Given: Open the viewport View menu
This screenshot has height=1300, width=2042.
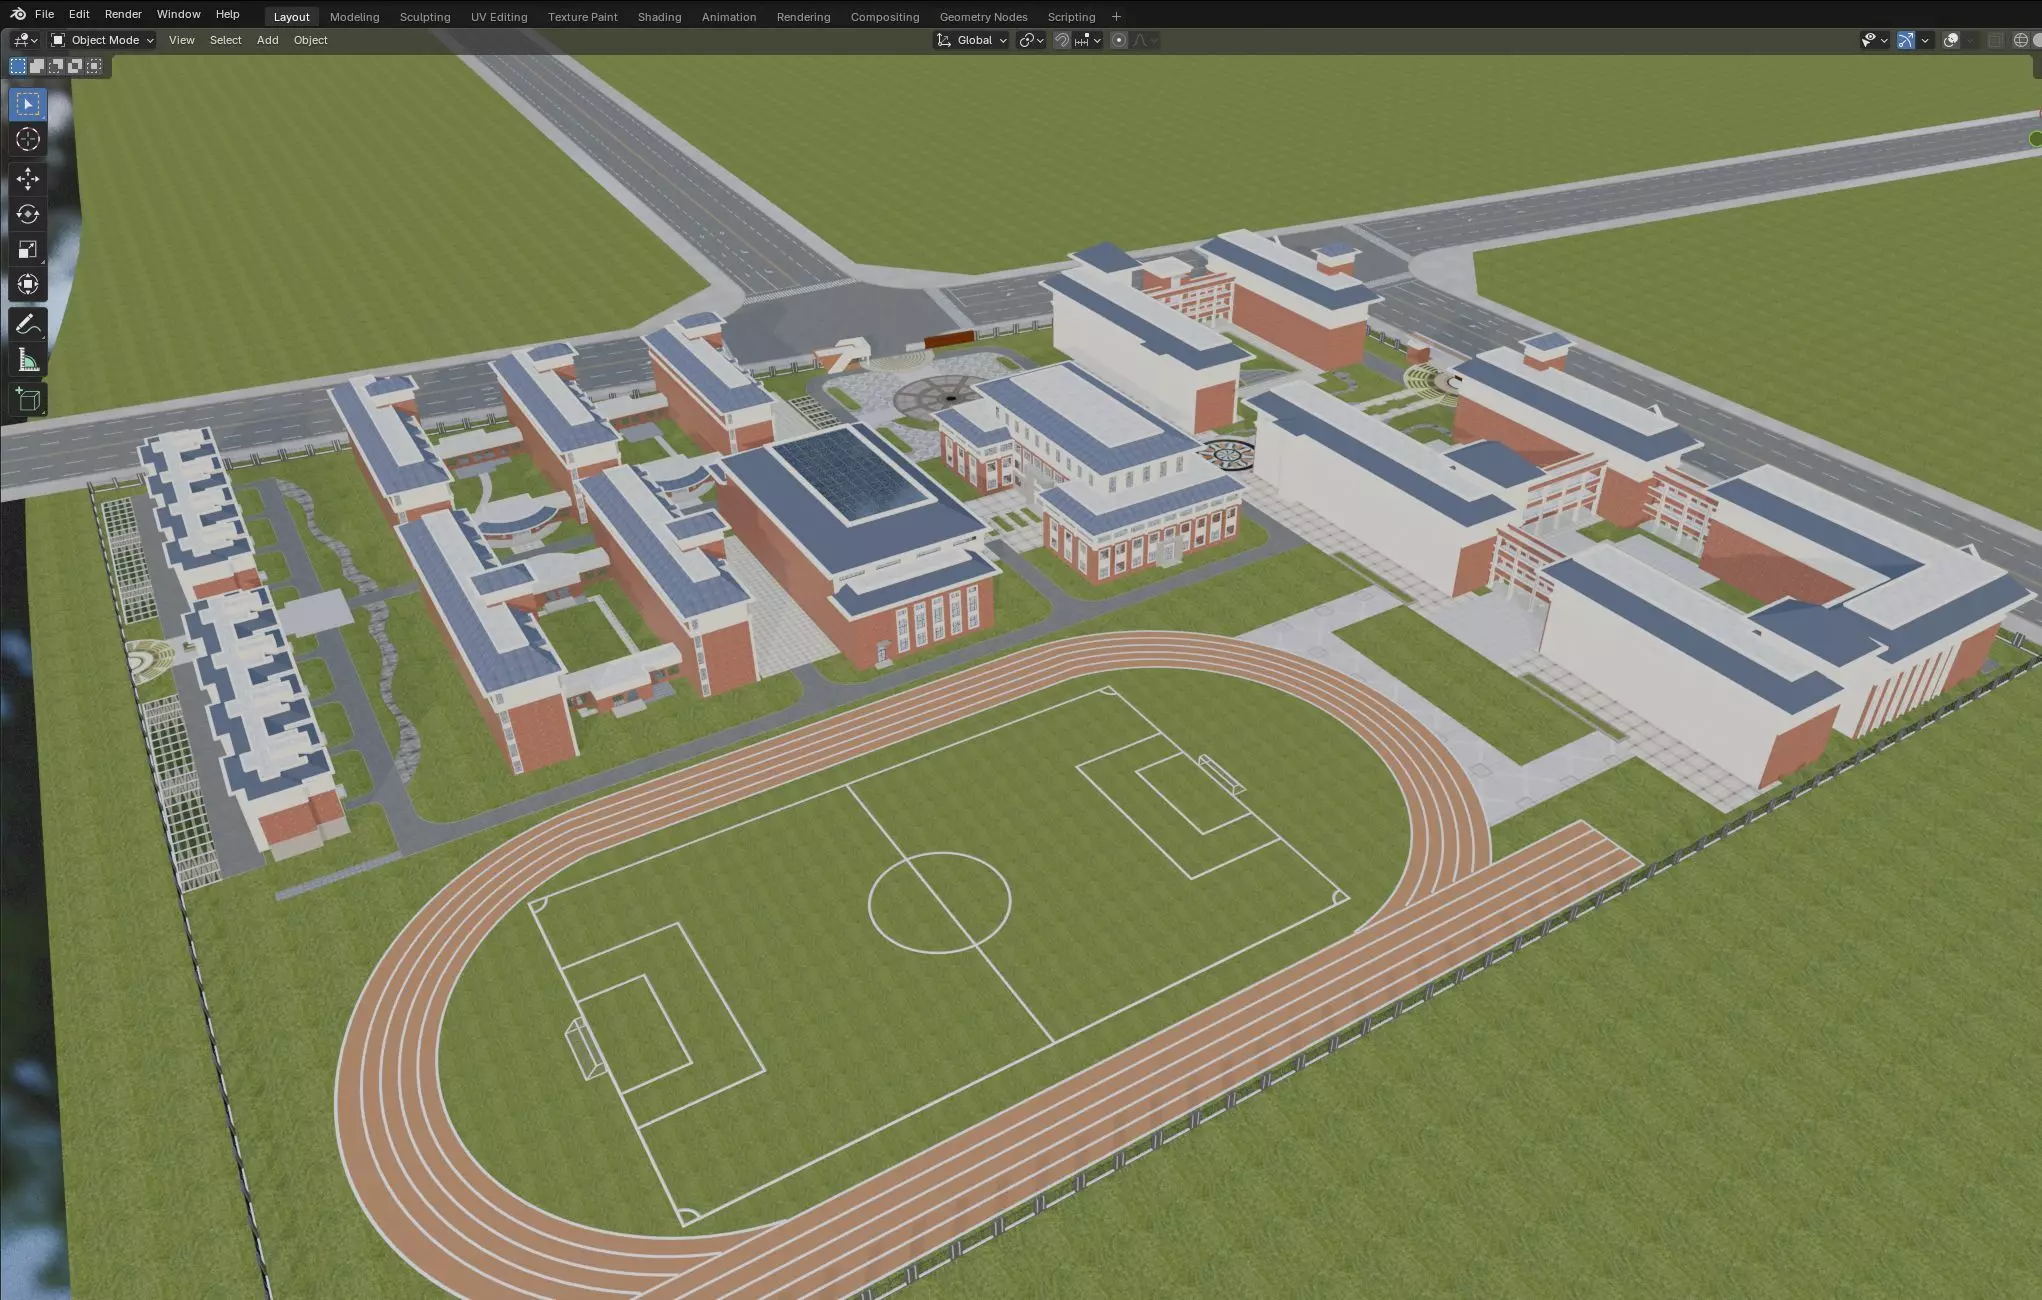Looking at the screenshot, I should pyautogui.click(x=181, y=40).
